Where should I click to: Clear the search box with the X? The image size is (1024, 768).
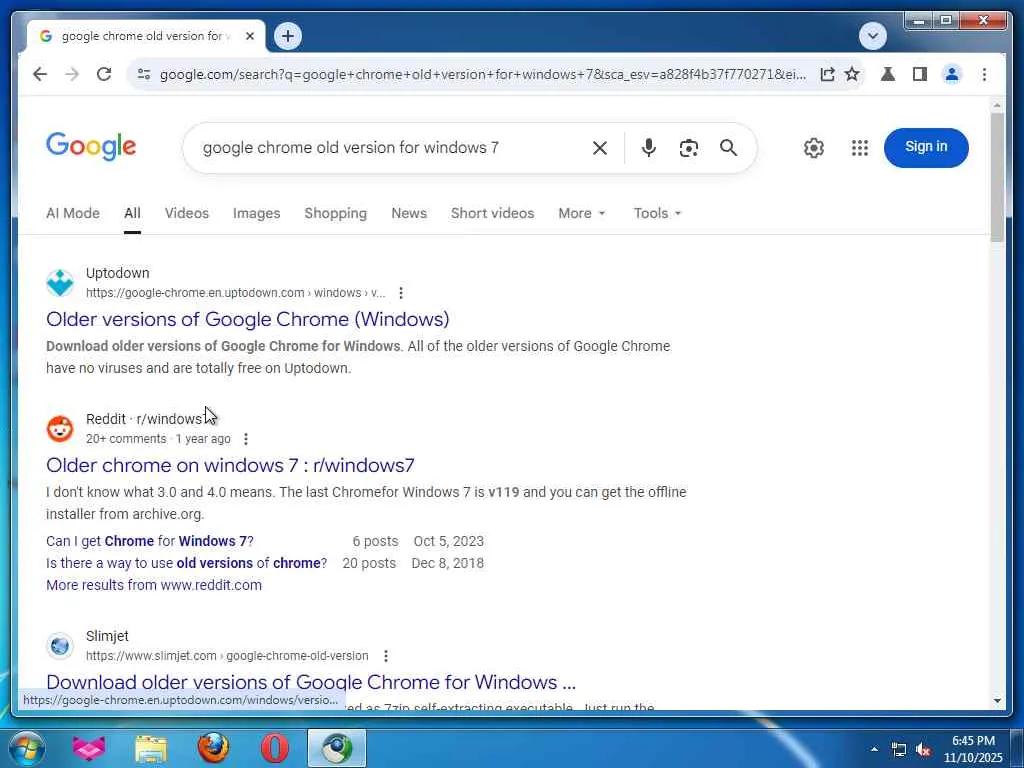click(x=600, y=148)
